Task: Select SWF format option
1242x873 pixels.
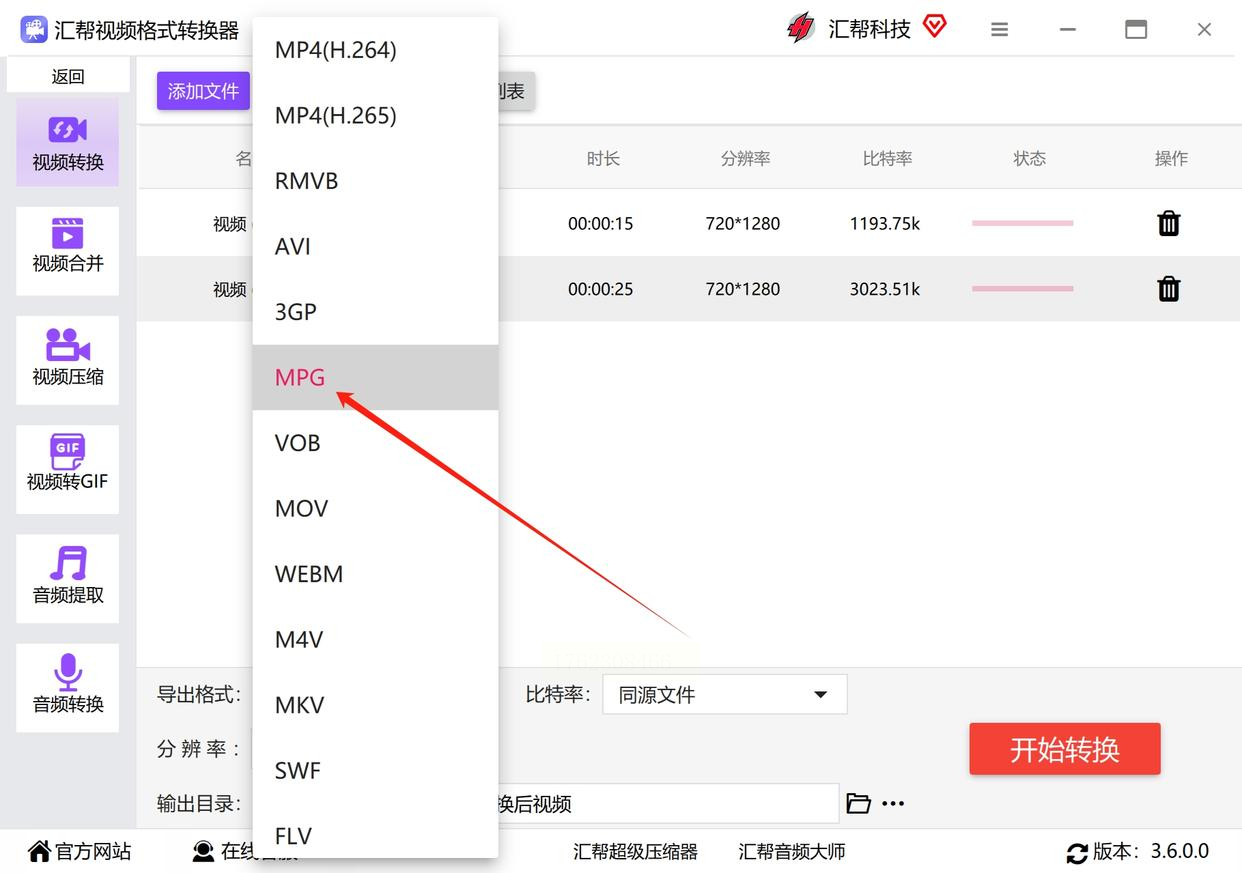Action: click(375, 771)
